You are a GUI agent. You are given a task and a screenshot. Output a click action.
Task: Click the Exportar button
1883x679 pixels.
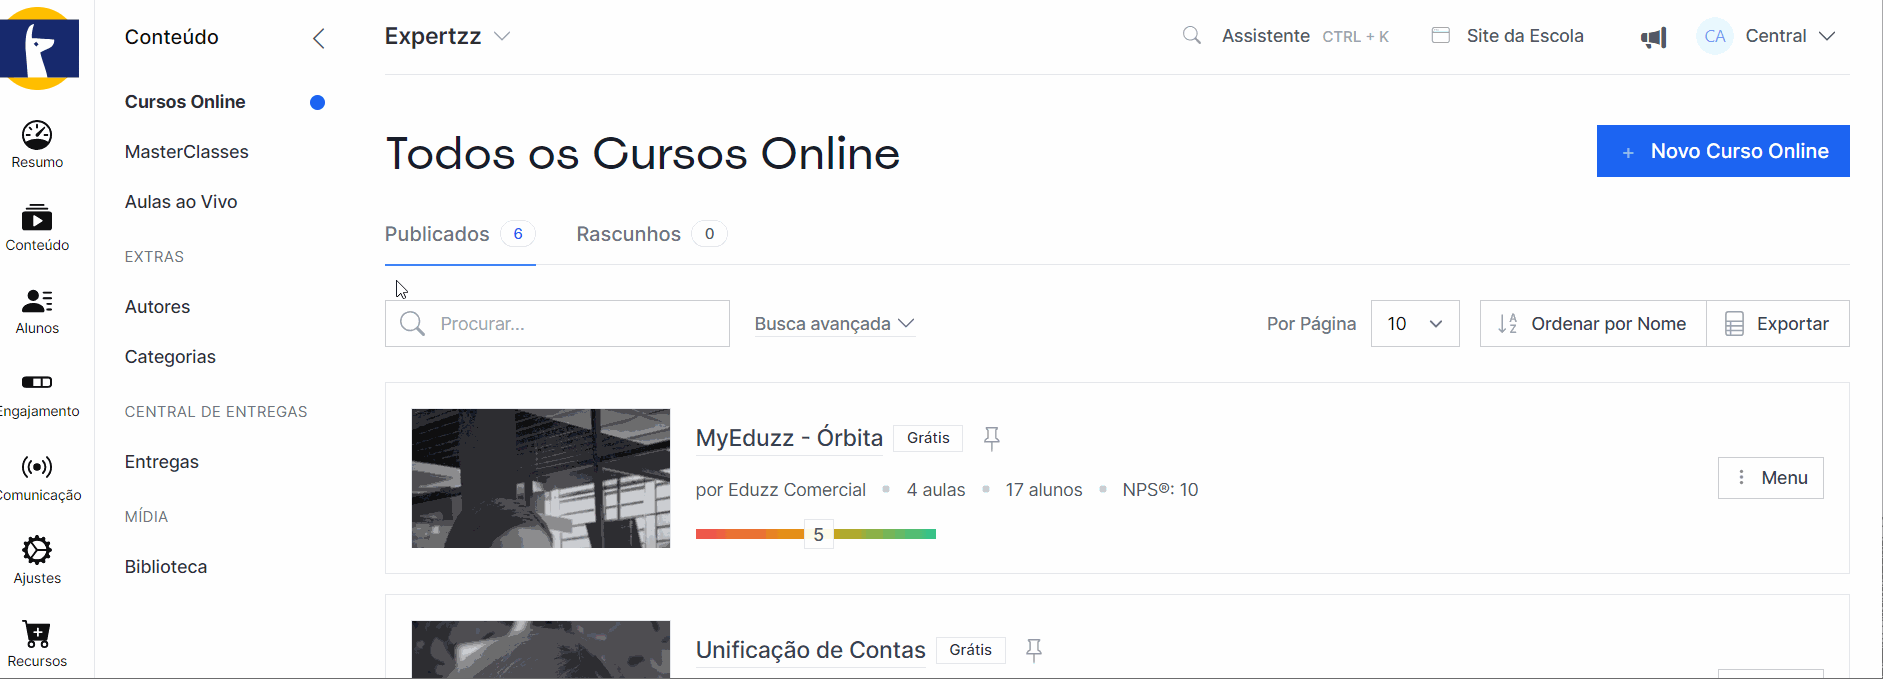(x=1777, y=324)
